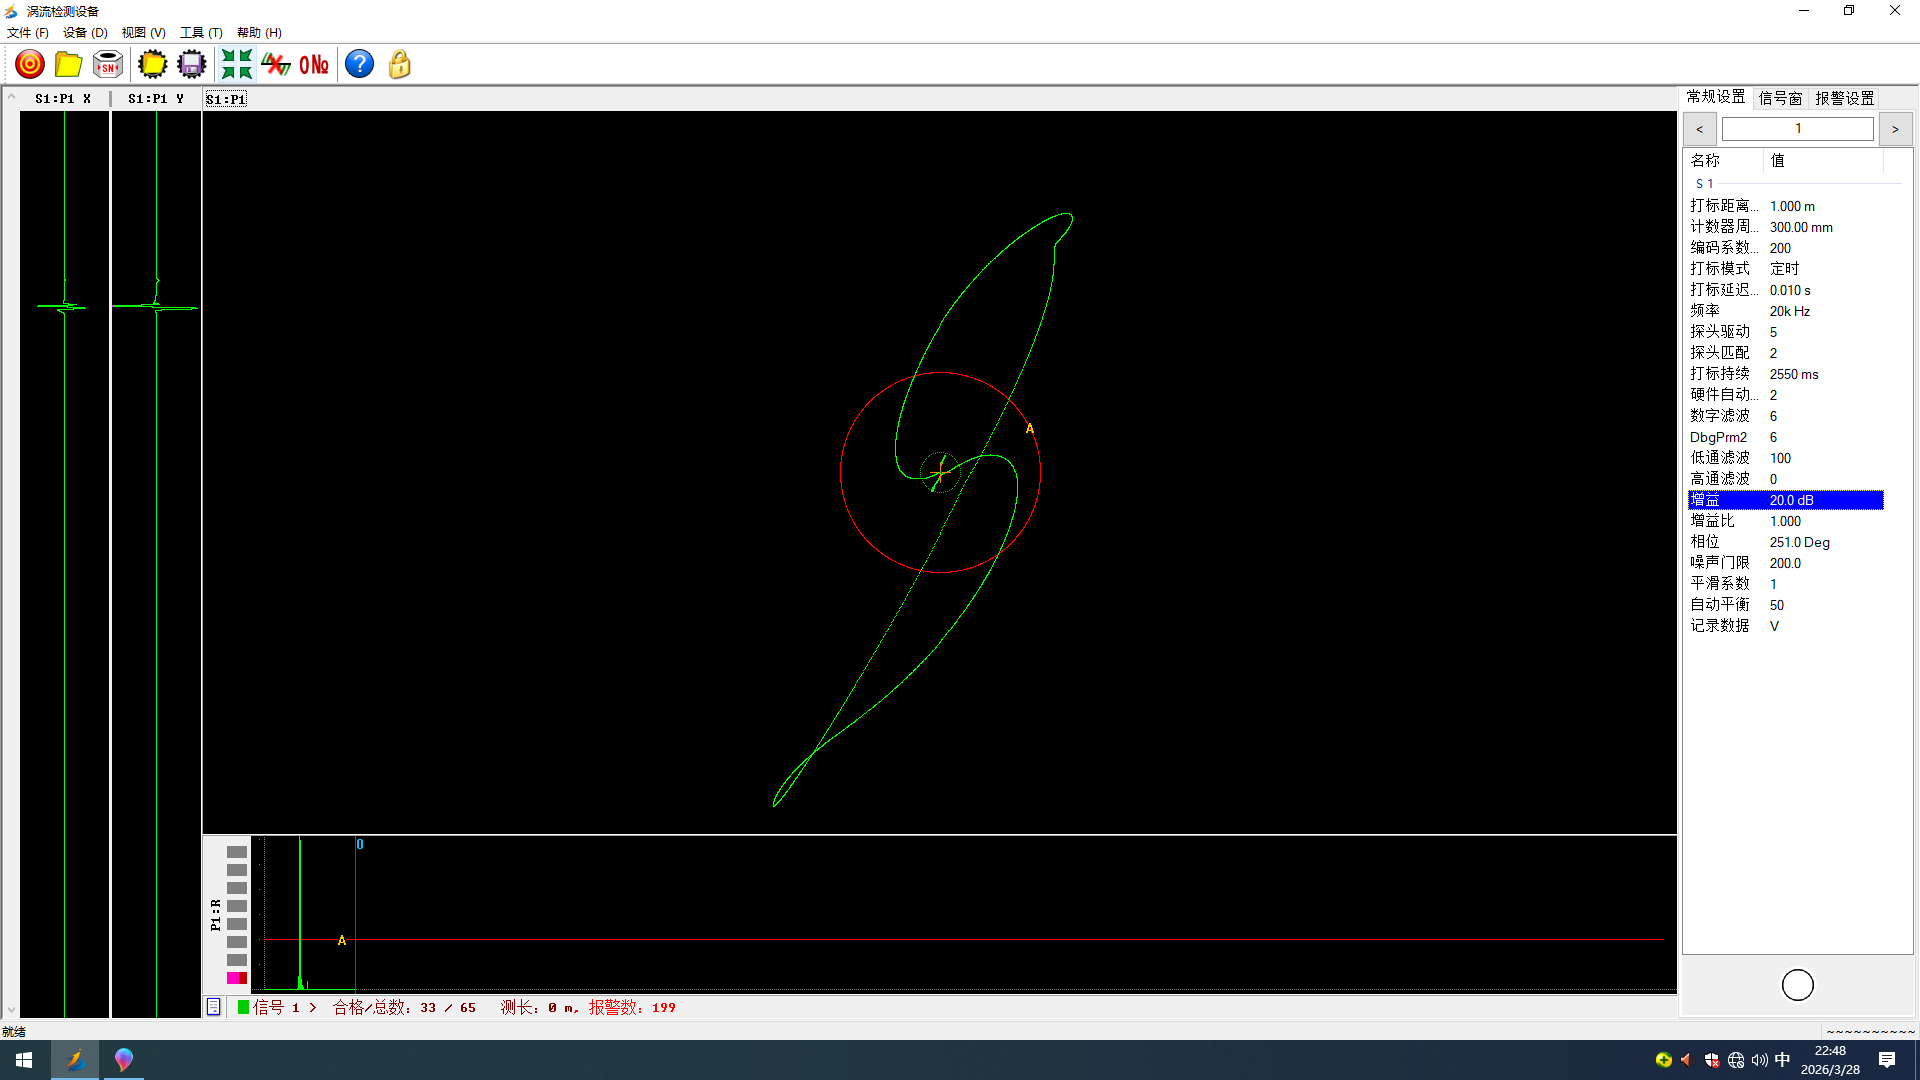This screenshot has height=1080, width=1920.
Task: Open the 设备 (D) menu
Action: 85,33
